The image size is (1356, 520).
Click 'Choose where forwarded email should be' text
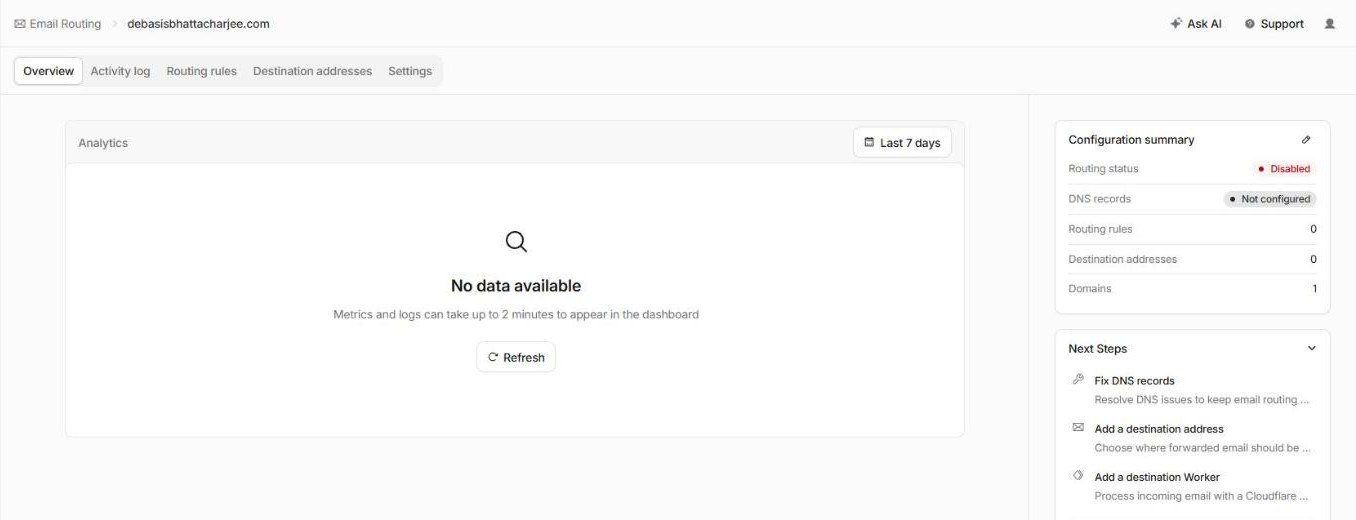point(1202,448)
